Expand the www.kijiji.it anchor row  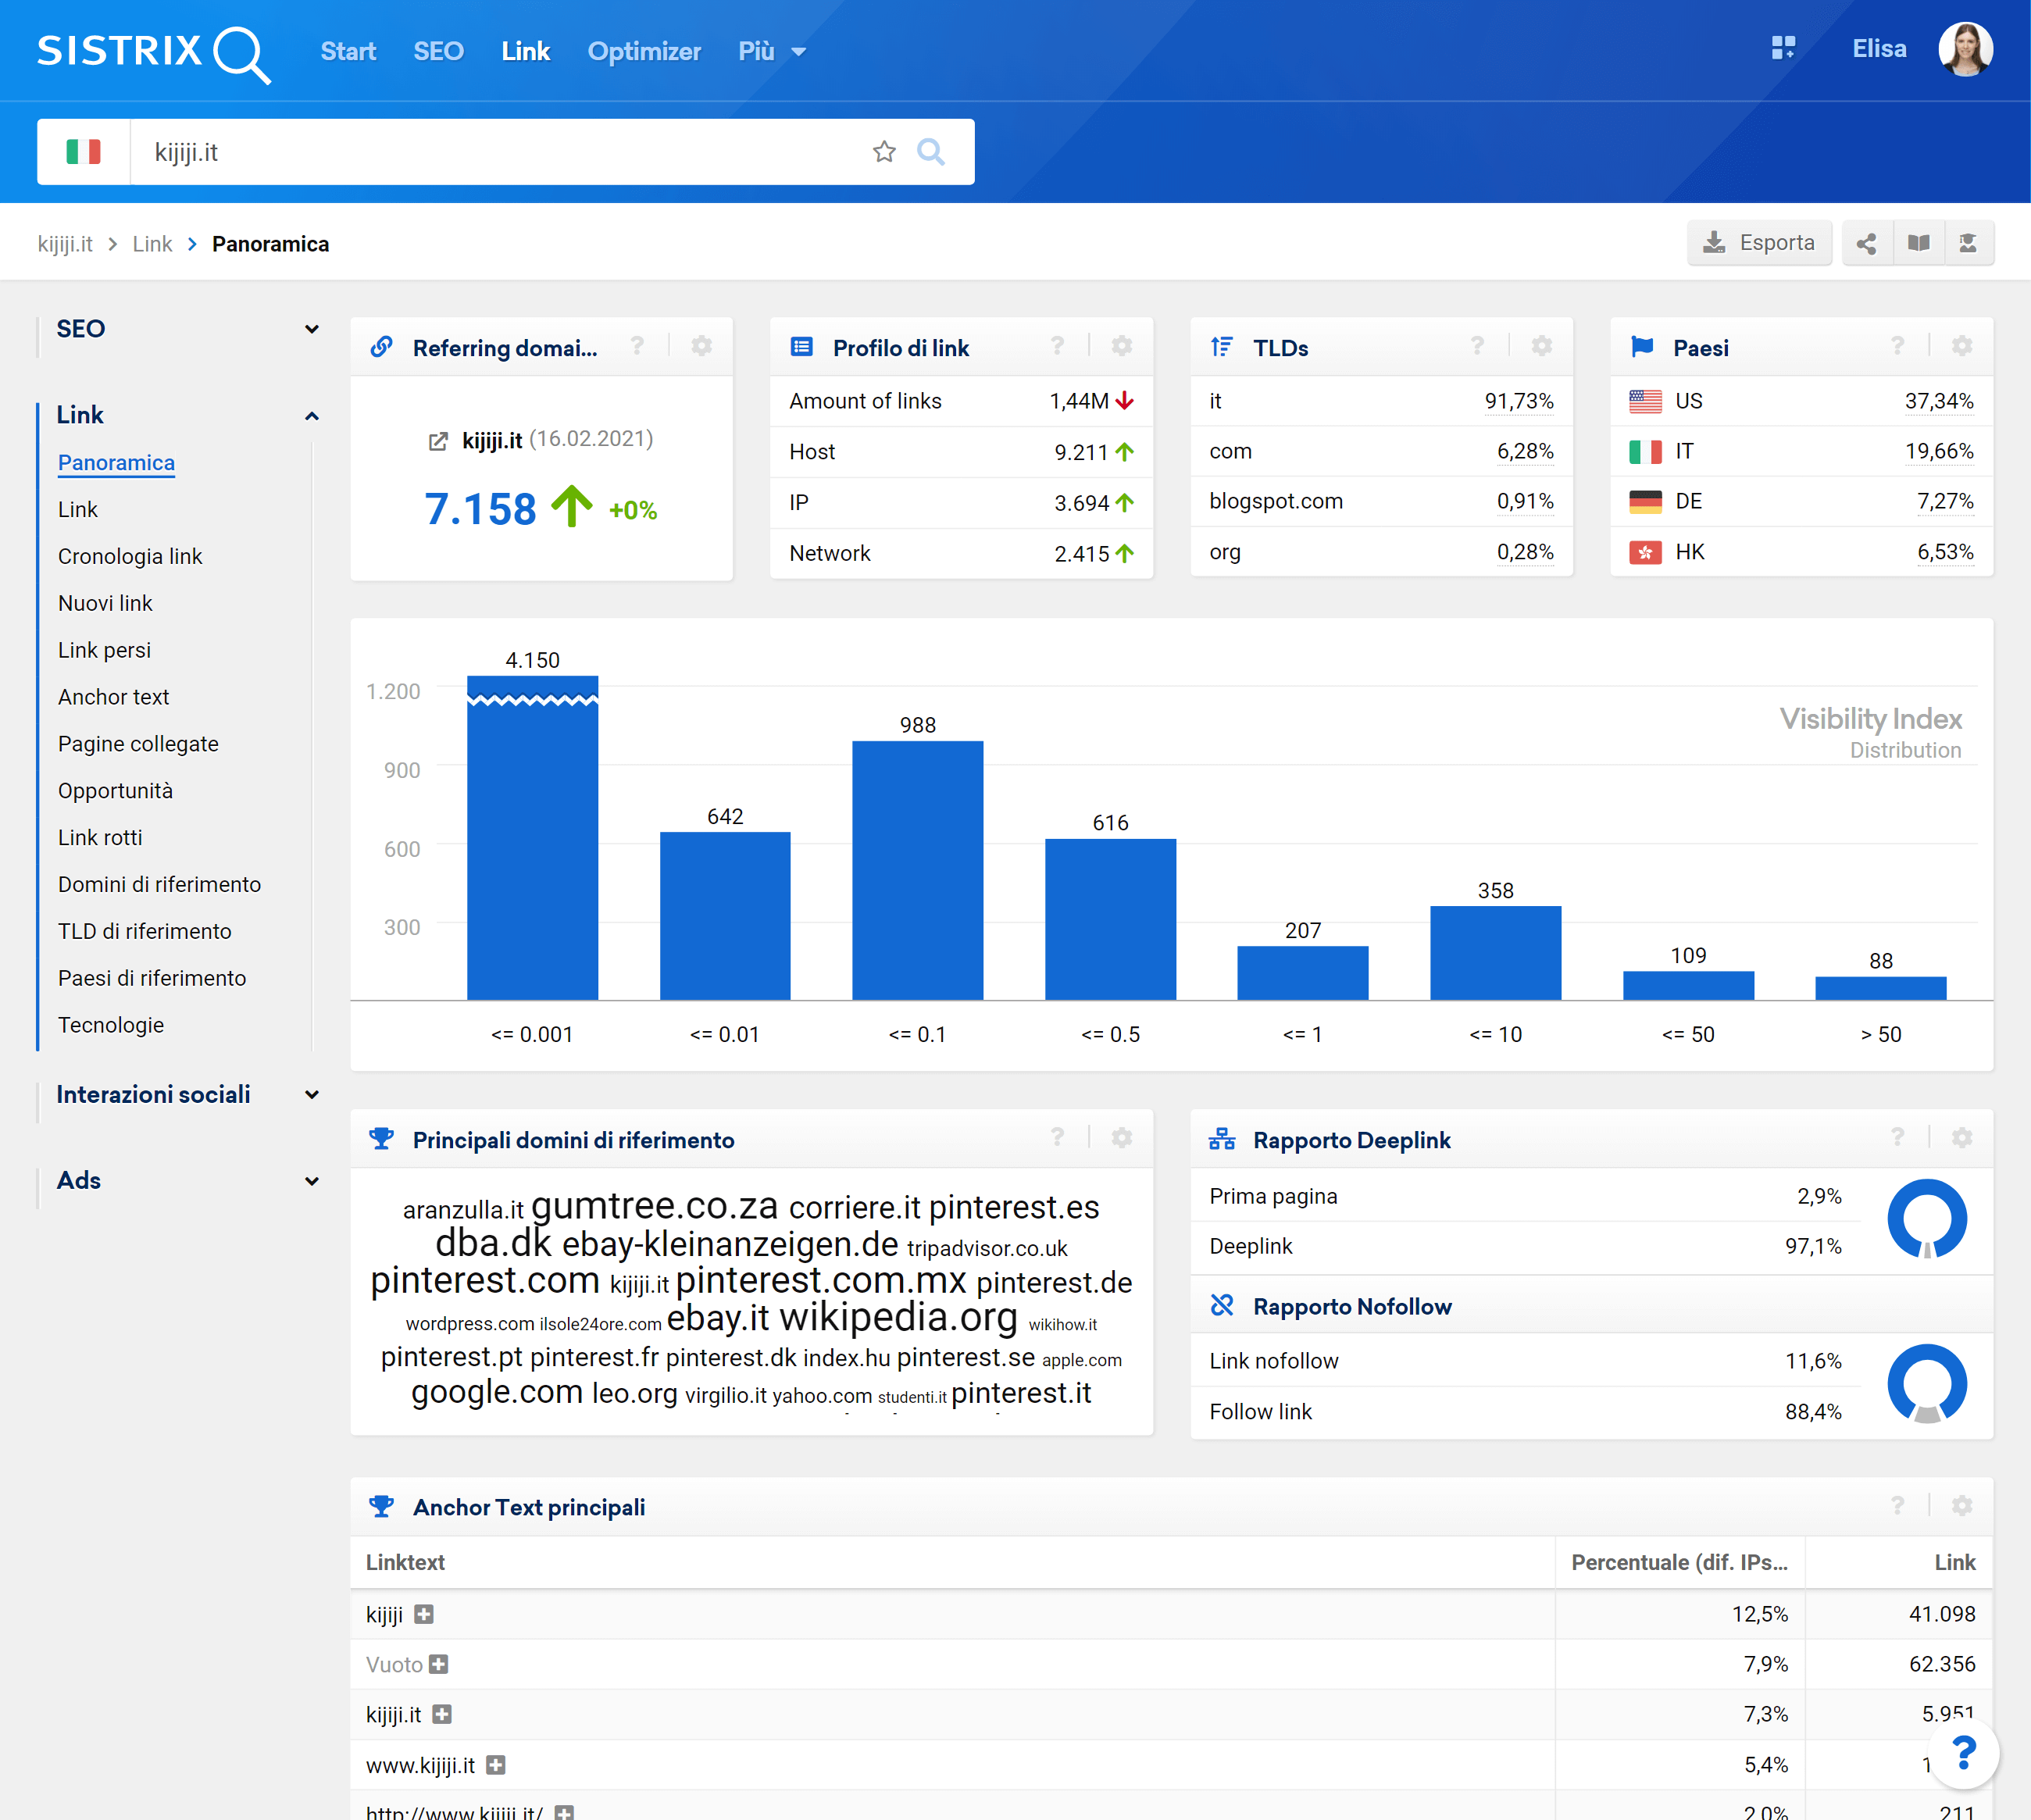tap(496, 1765)
